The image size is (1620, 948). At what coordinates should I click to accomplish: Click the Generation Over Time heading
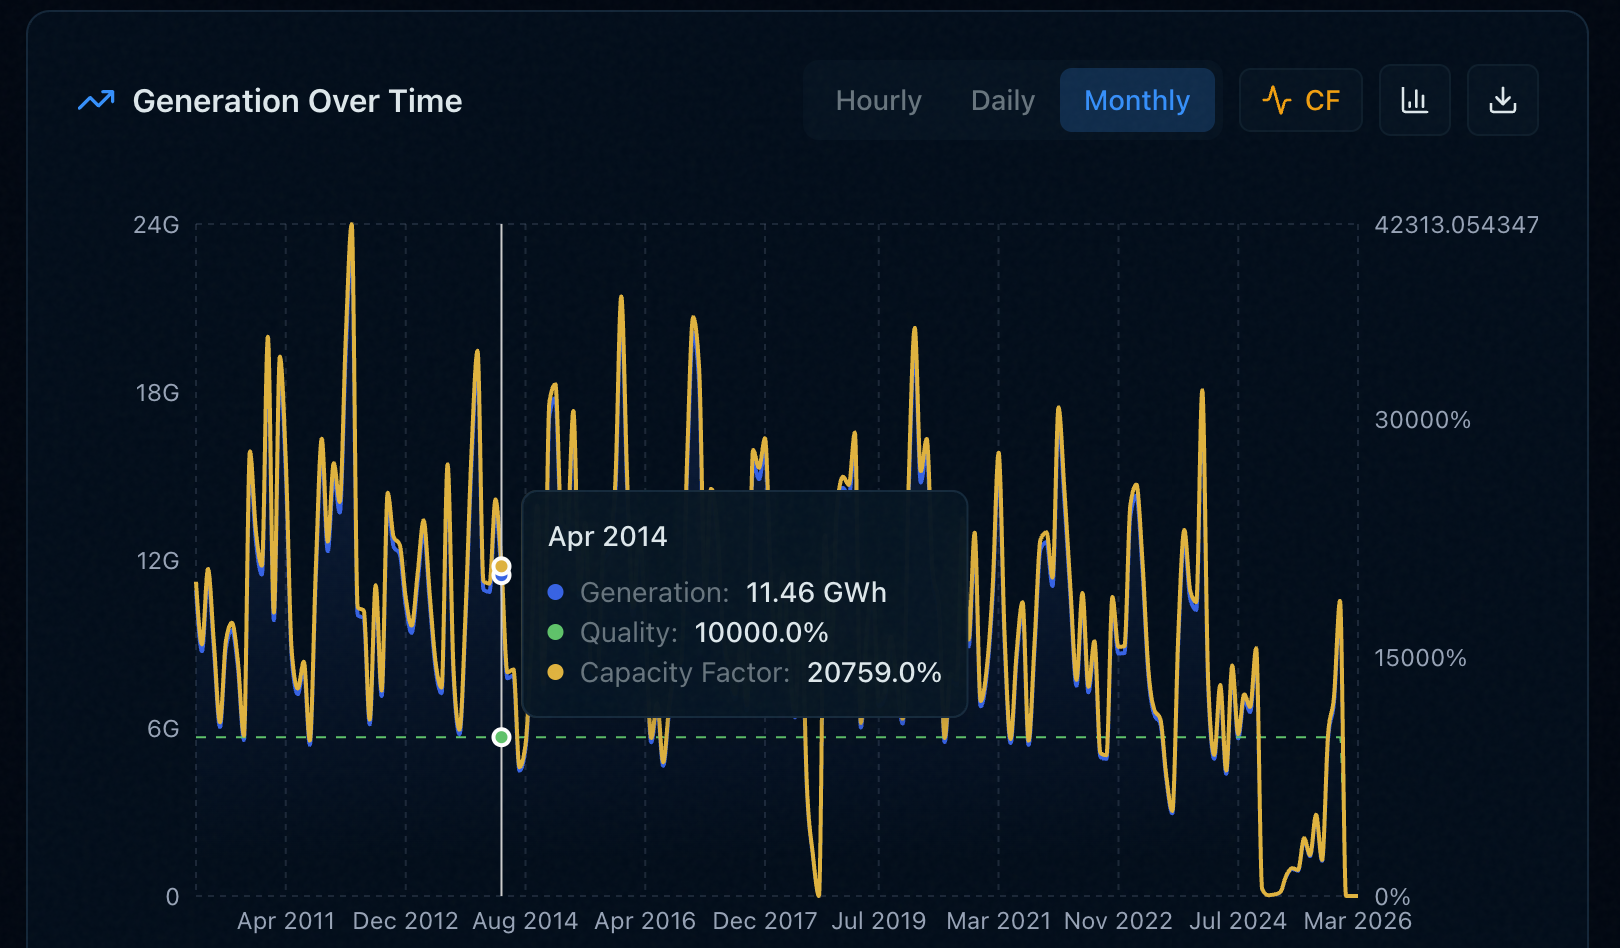(x=297, y=101)
